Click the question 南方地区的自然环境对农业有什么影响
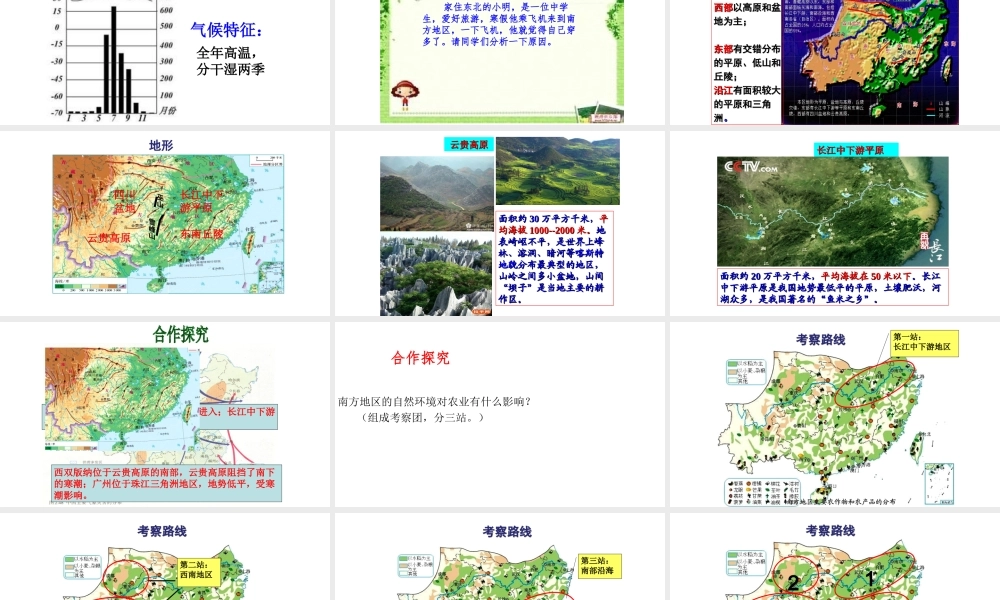The height and width of the screenshot is (600, 1000). coord(434,402)
